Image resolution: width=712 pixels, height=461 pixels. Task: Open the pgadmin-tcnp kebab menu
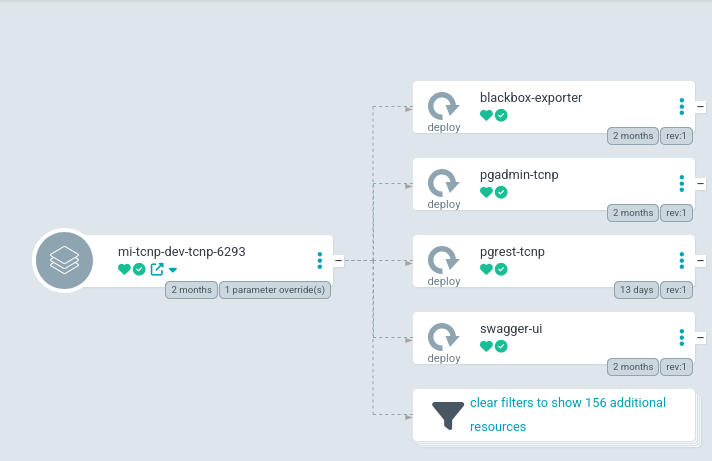pyautogui.click(x=681, y=184)
